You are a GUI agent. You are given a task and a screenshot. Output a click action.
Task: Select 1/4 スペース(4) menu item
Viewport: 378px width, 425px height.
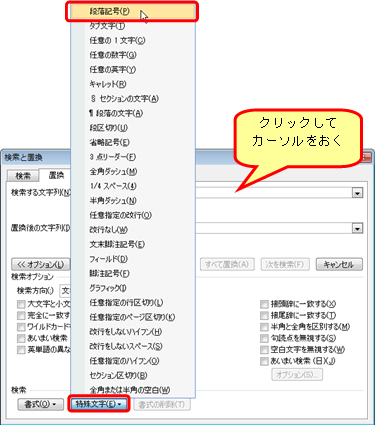(132, 186)
